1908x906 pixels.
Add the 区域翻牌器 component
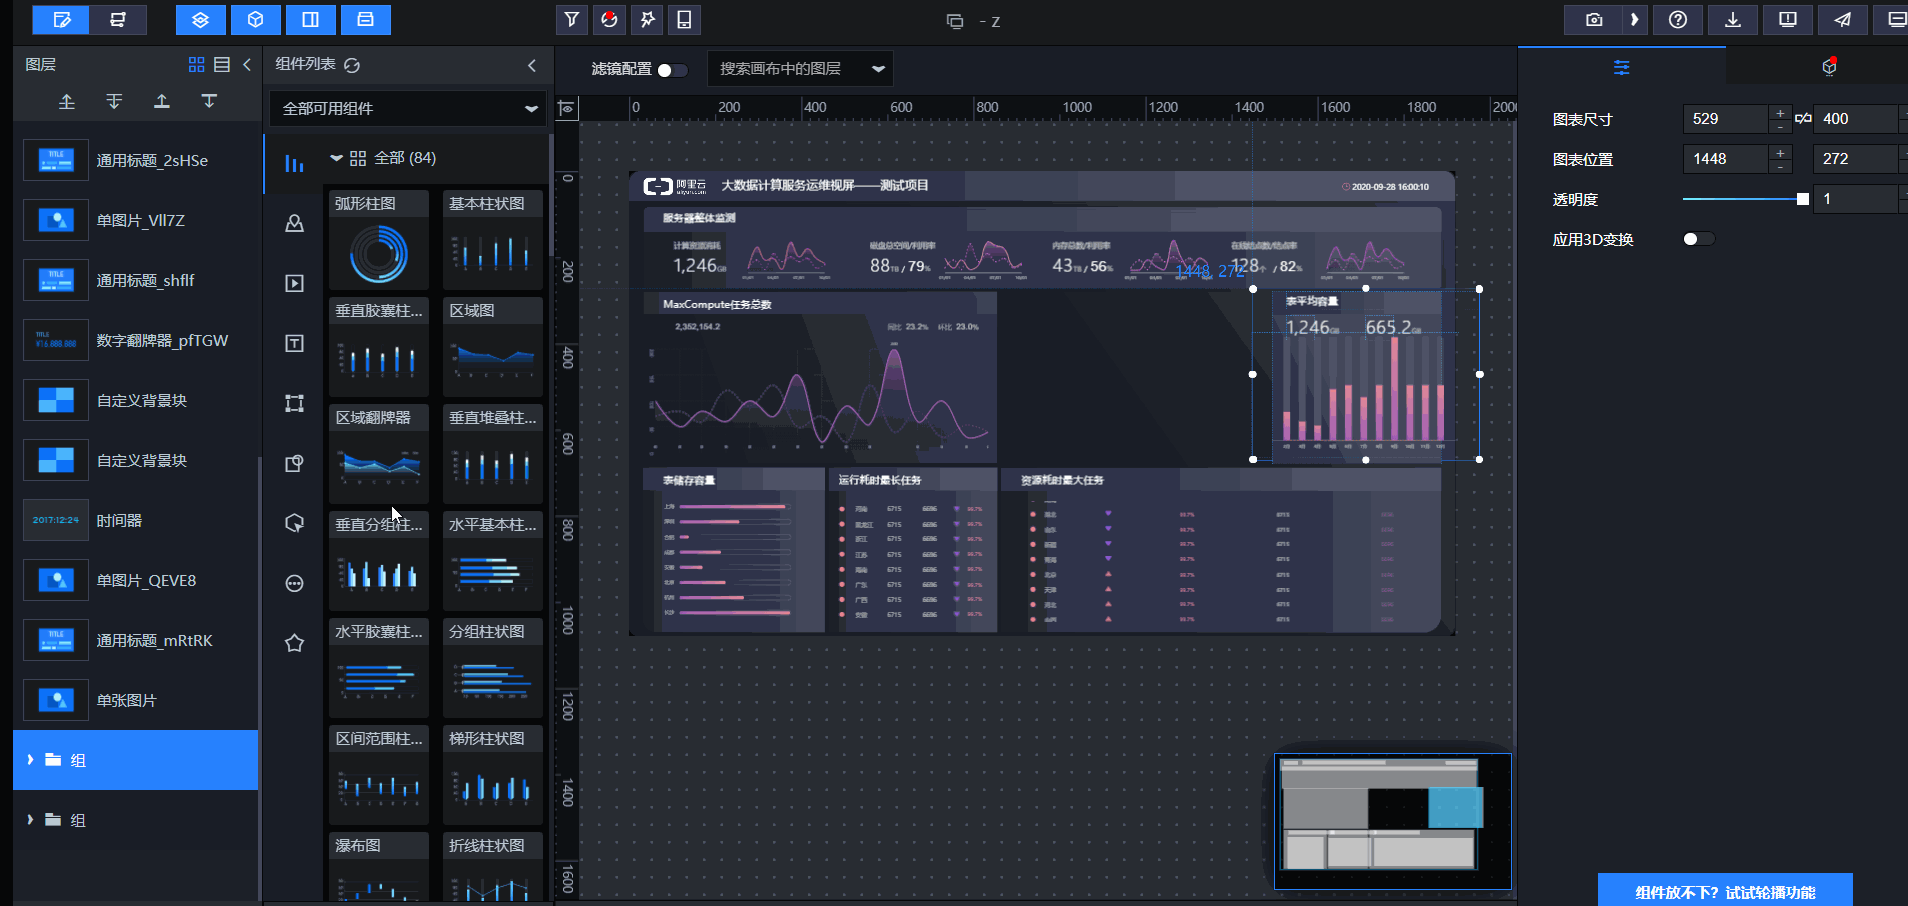point(379,454)
